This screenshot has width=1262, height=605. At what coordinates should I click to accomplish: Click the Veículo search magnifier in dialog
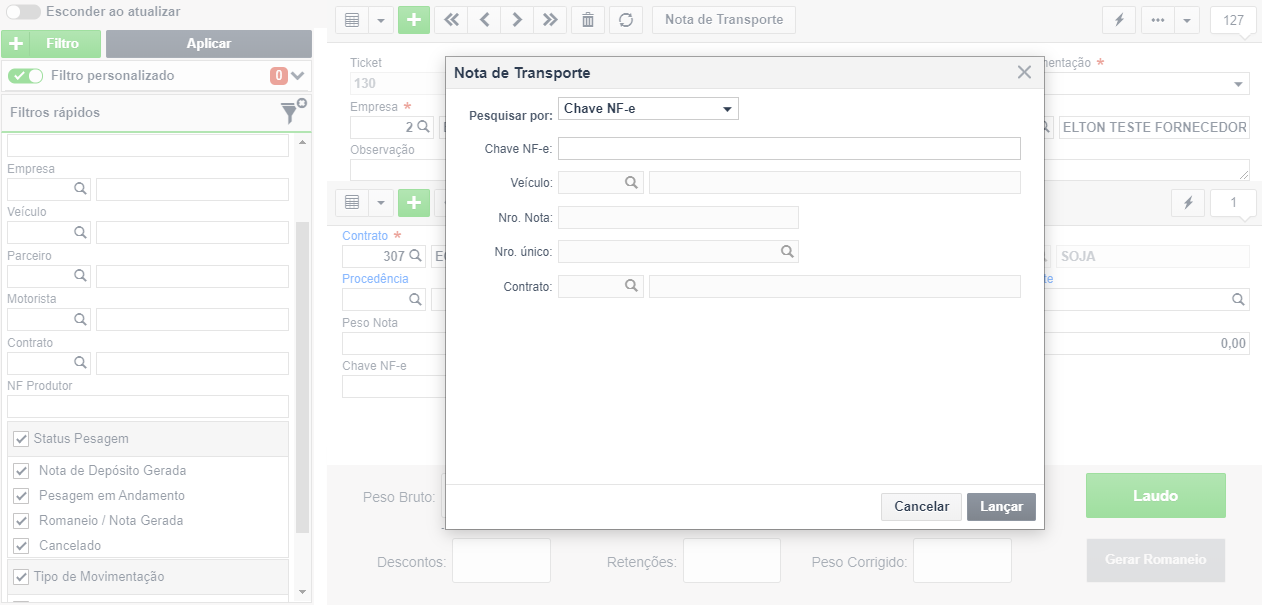click(631, 182)
